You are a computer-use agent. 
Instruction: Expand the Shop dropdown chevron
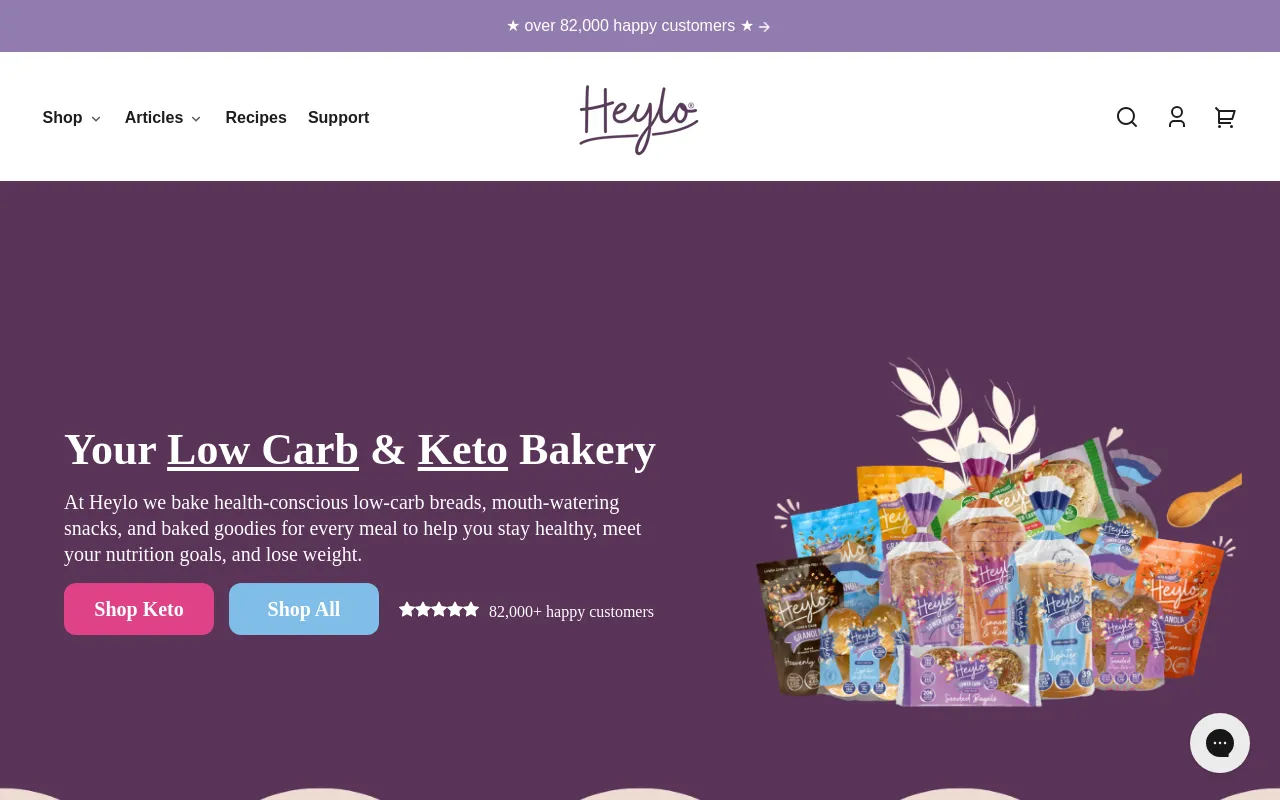pos(96,119)
